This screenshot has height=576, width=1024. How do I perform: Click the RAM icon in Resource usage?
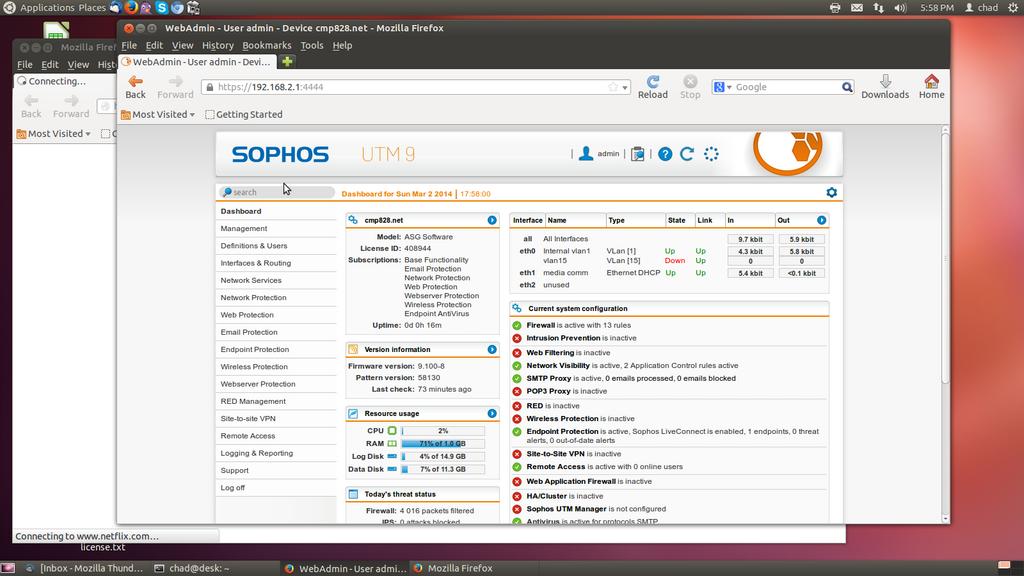click(x=392, y=443)
